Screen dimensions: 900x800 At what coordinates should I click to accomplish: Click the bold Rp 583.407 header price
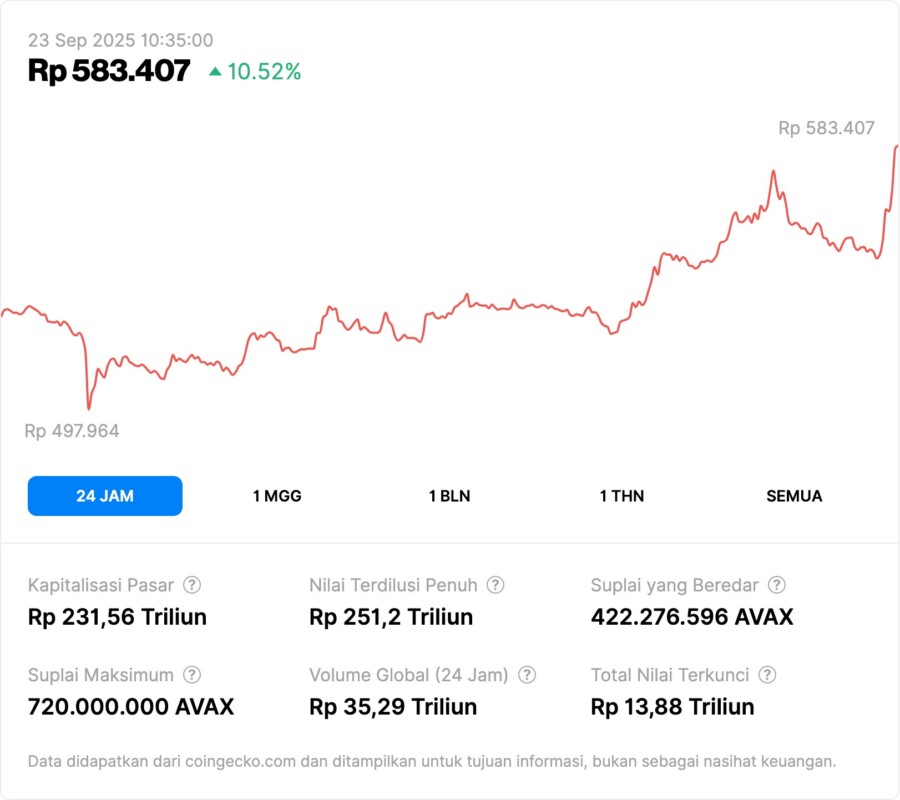(109, 71)
